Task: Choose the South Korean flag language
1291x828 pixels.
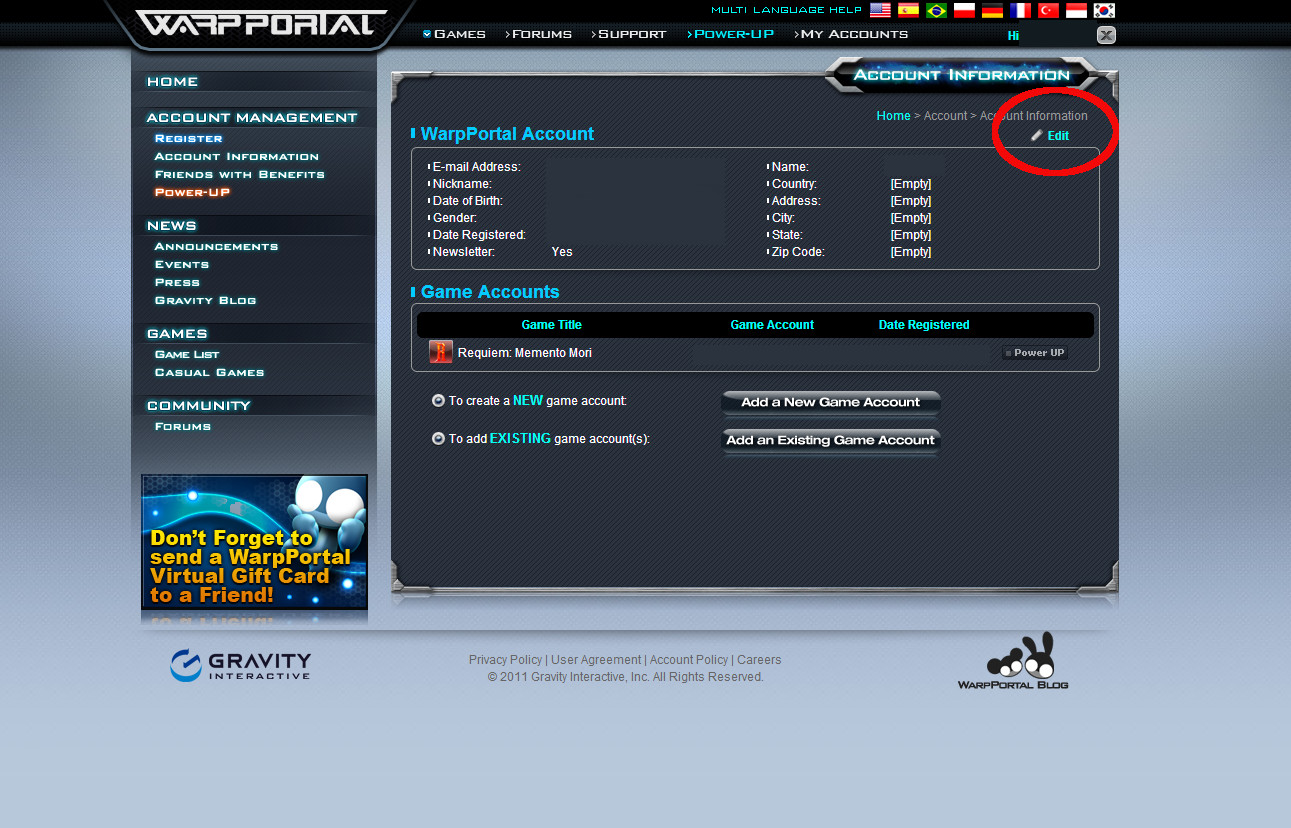Action: point(1104,10)
